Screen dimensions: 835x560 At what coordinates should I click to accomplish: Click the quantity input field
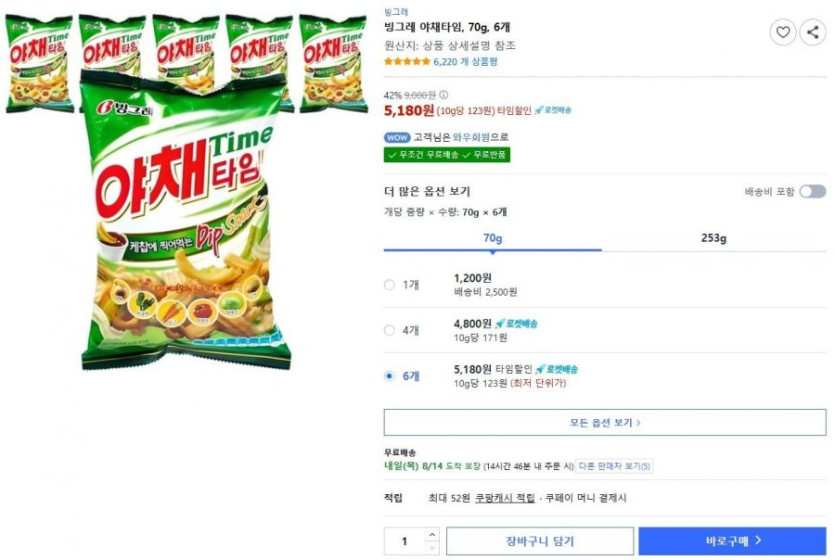405,541
